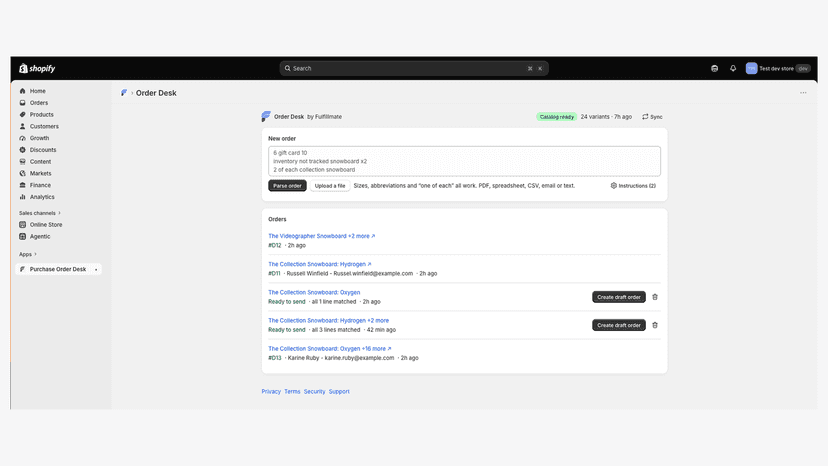The height and width of the screenshot is (466, 828).
Task: Click the Home house icon
Action: click(22, 91)
